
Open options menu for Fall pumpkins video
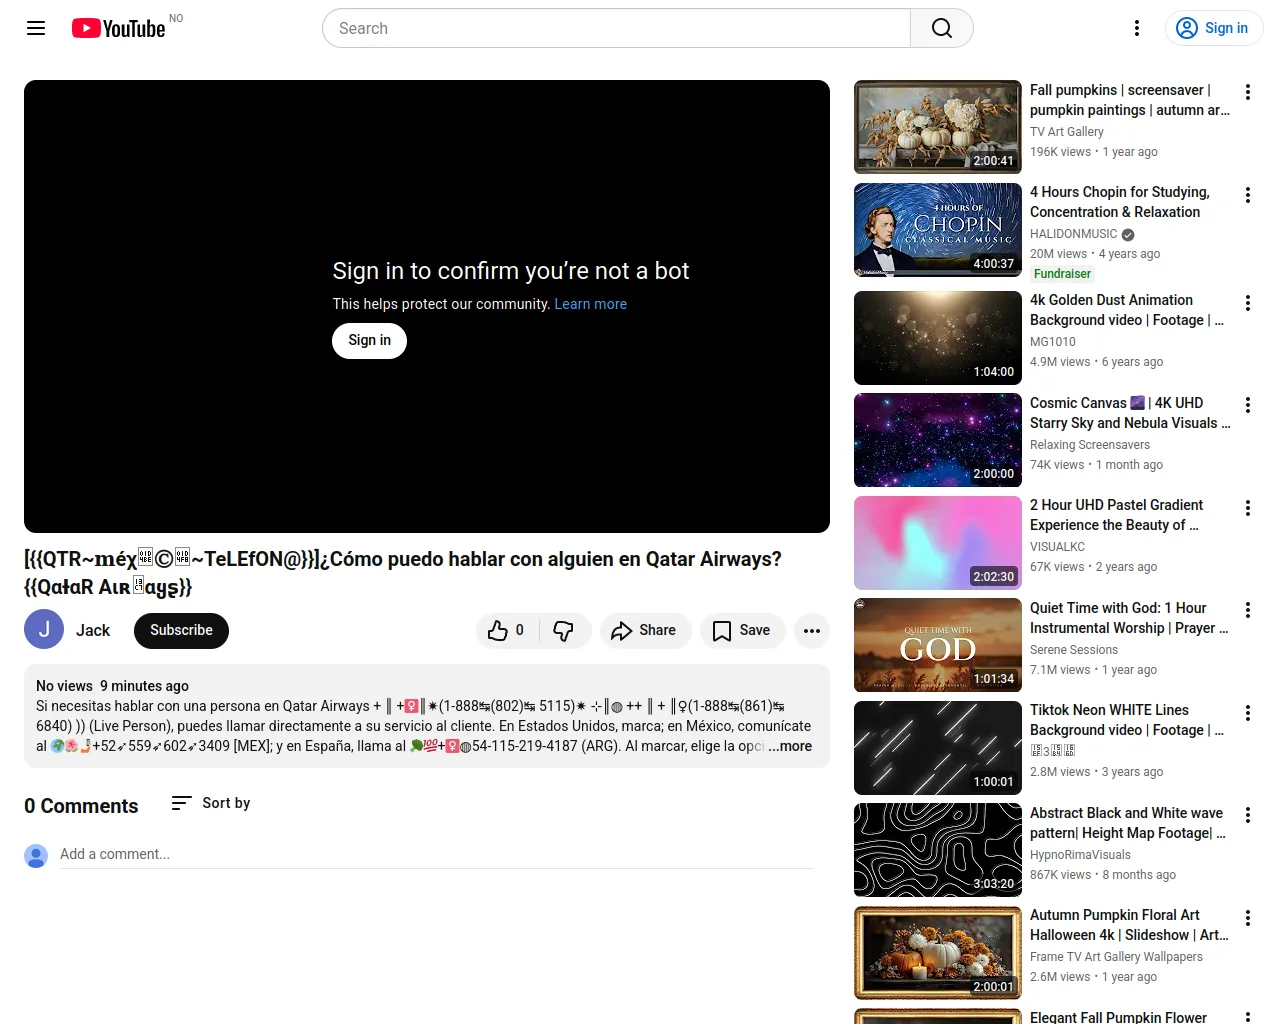point(1247,92)
